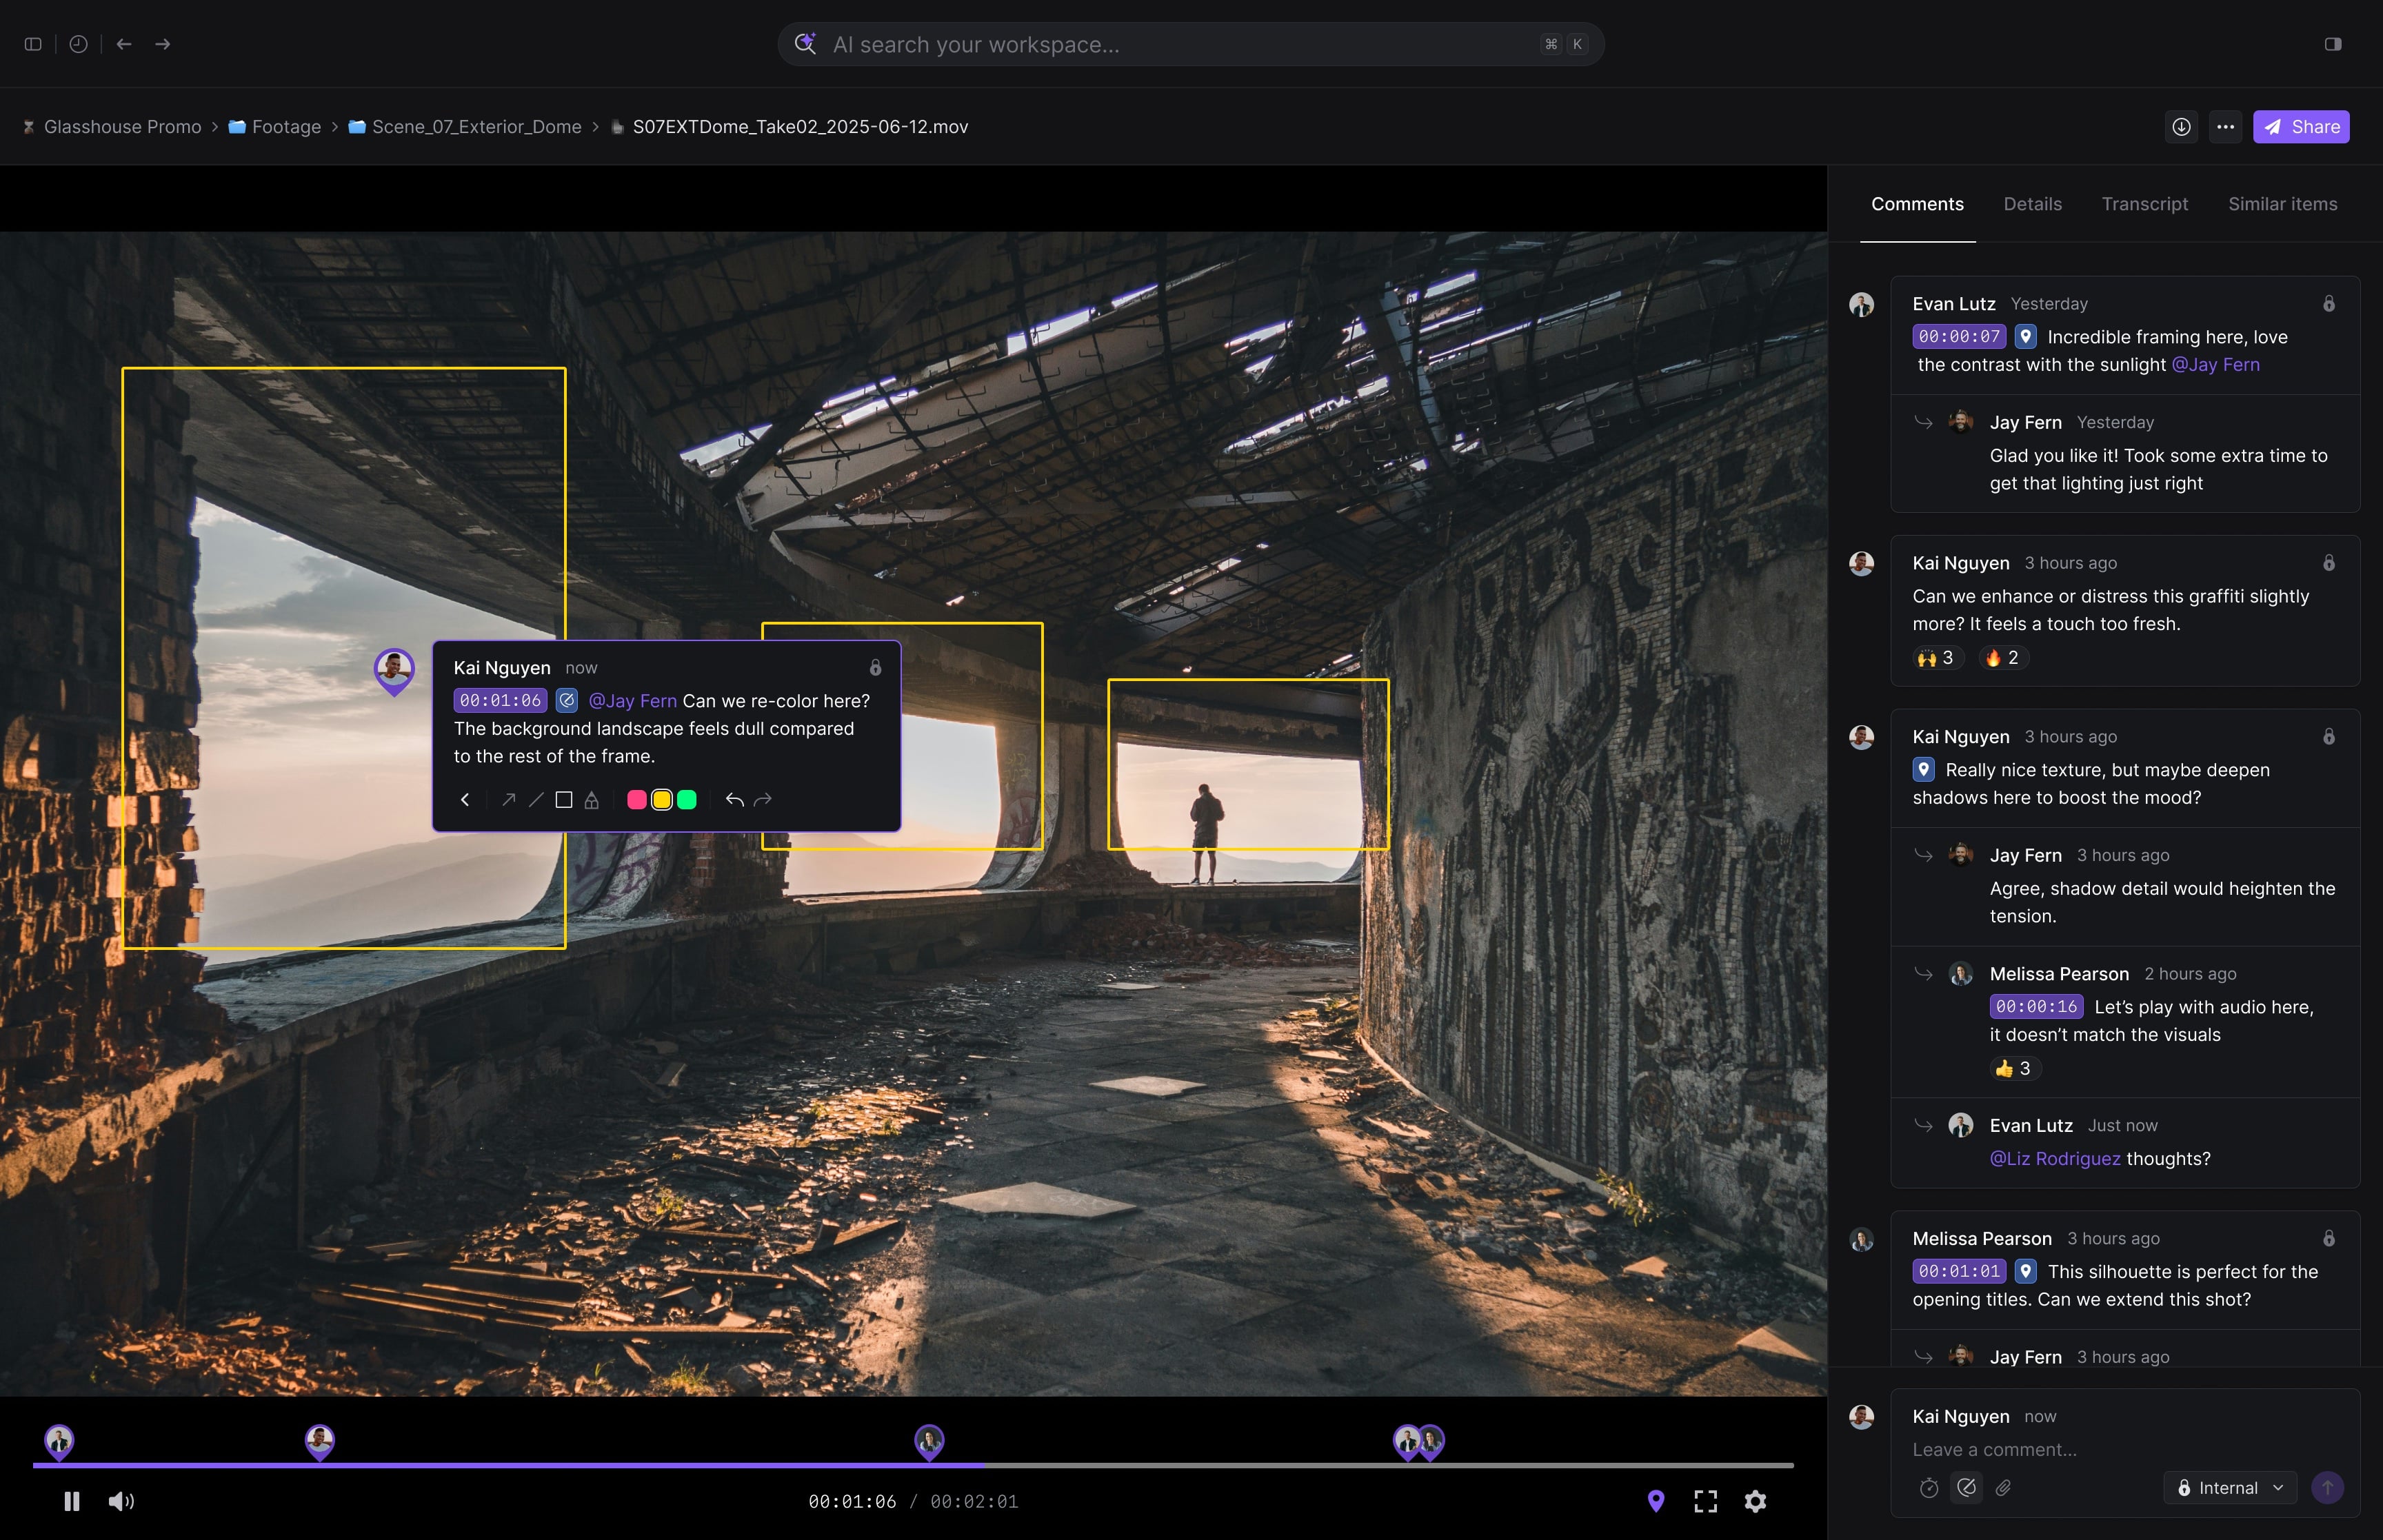Open player settings gear
This screenshot has height=1540, width=2383.
point(1755,1501)
